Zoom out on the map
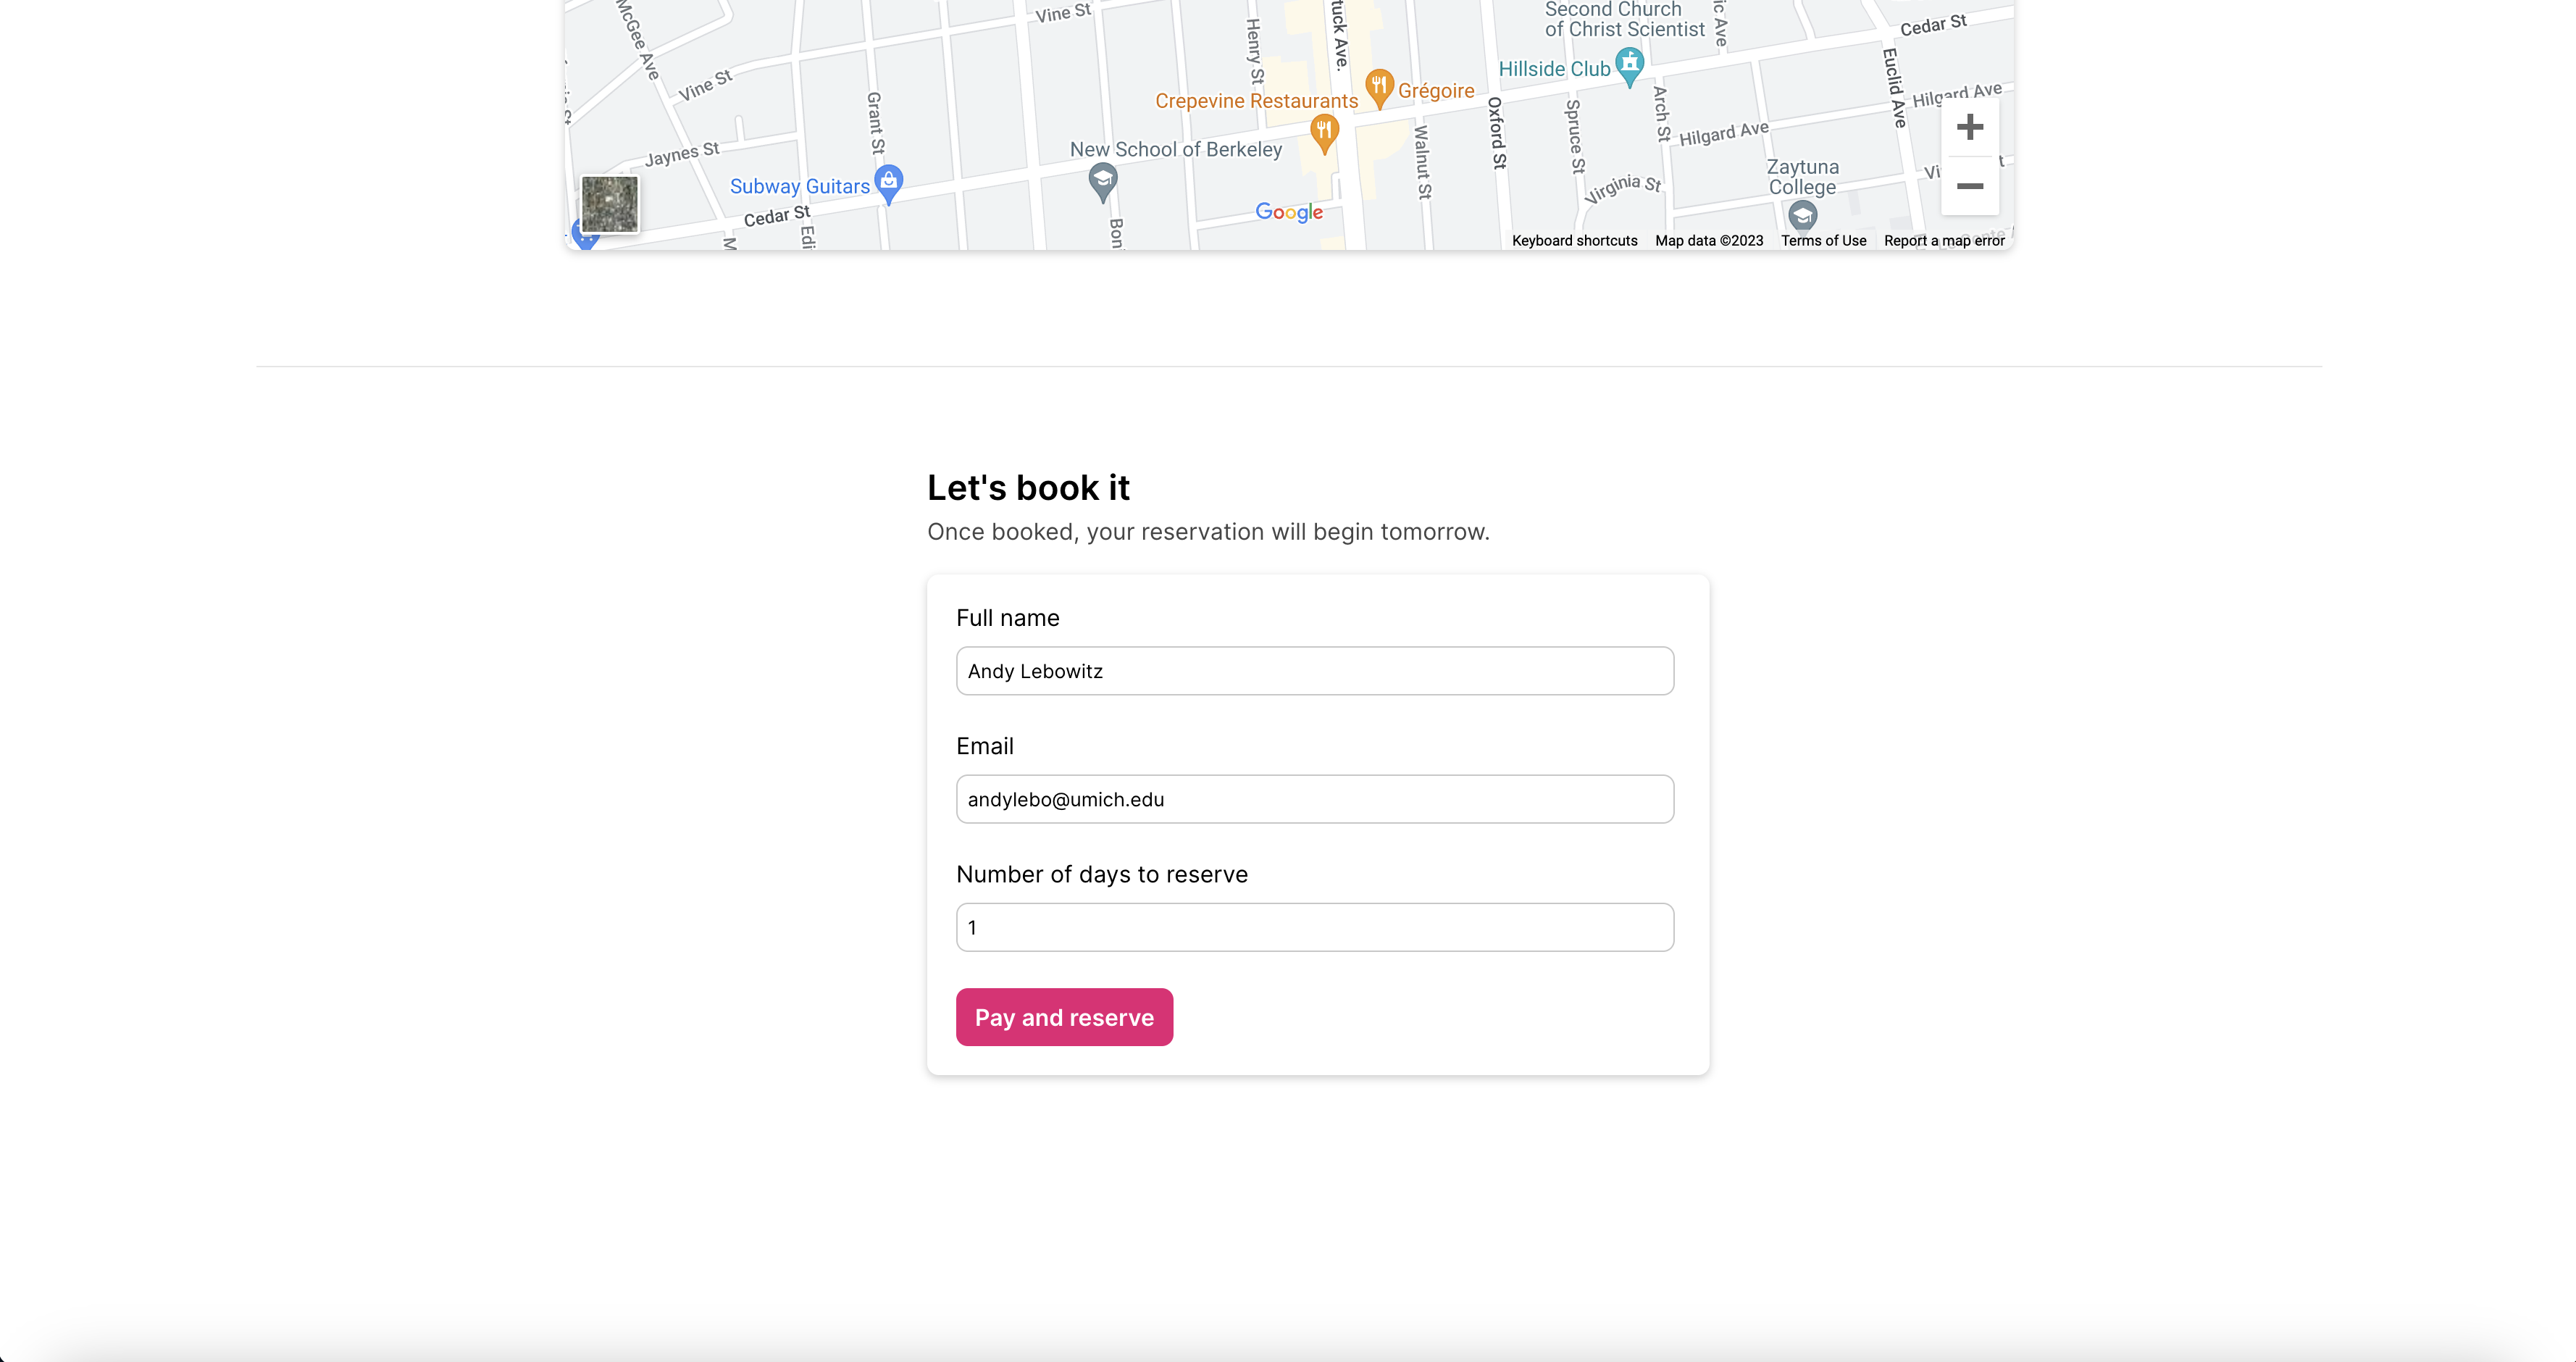Viewport: 2576px width, 1362px height. (1969, 186)
